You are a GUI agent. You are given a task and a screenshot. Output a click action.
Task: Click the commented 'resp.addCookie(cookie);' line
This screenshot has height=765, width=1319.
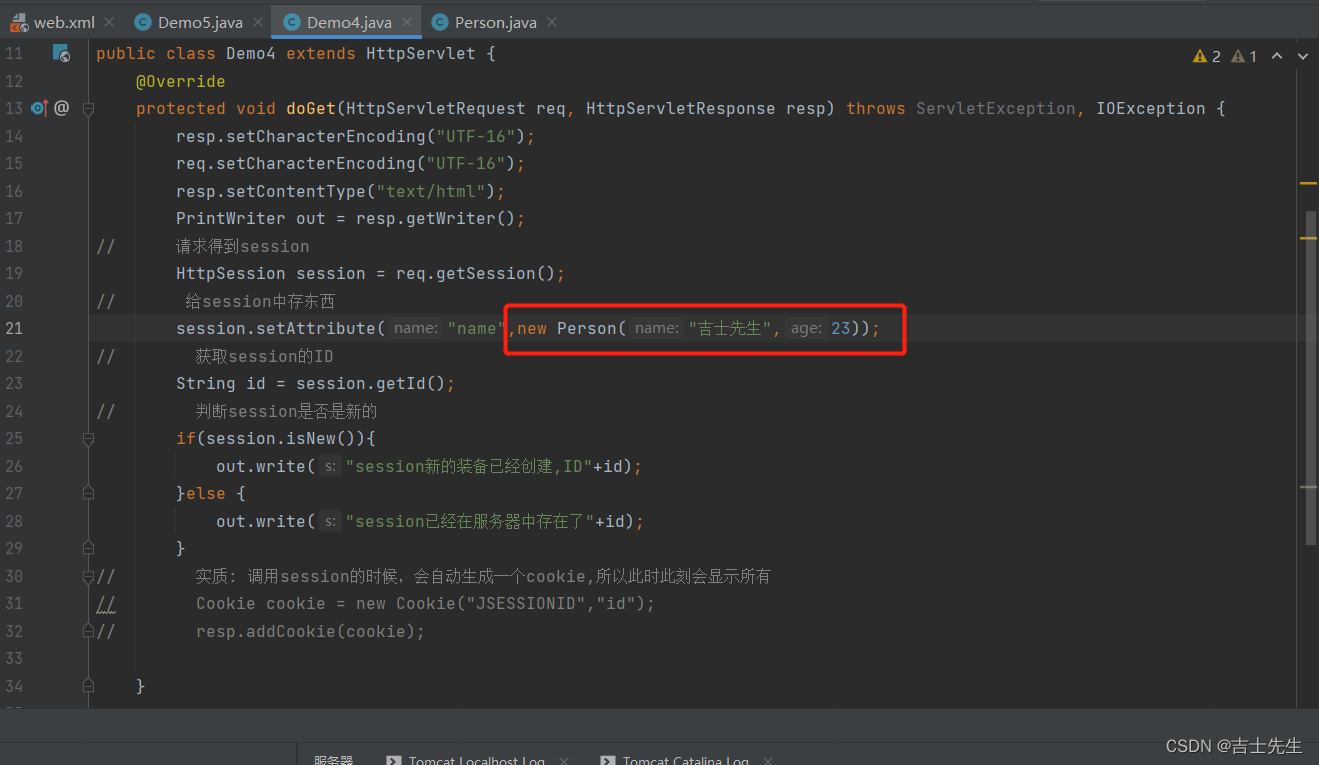pos(311,631)
